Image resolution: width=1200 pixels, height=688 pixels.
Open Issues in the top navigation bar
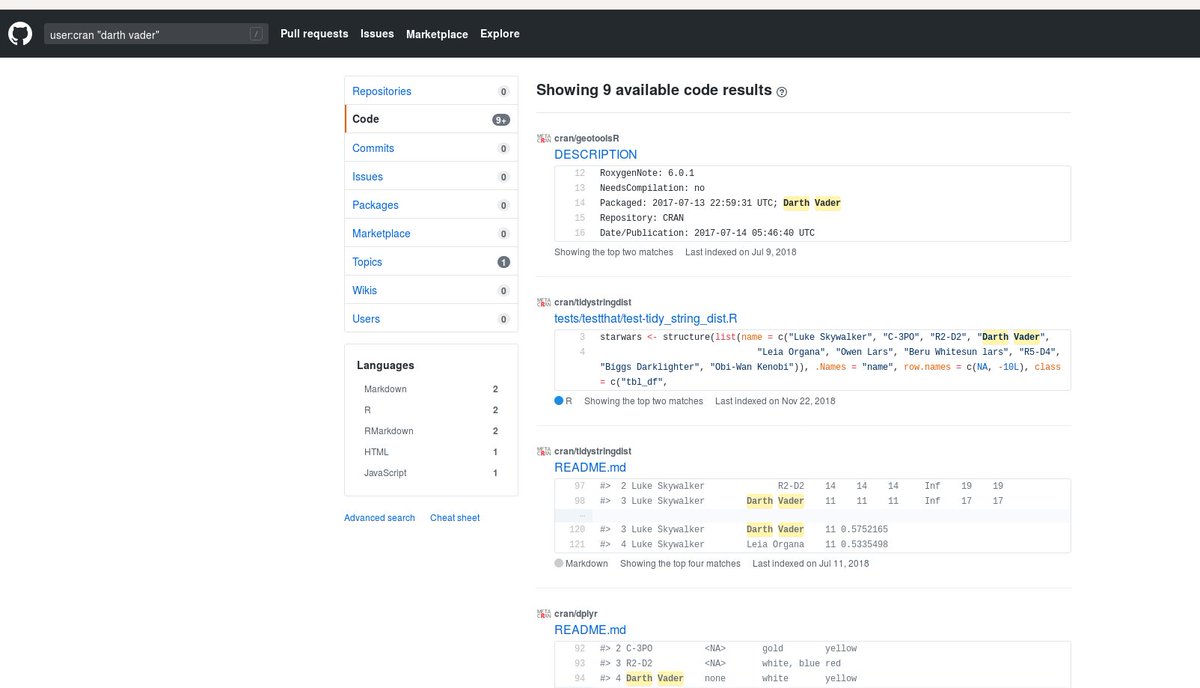tap(377, 34)
